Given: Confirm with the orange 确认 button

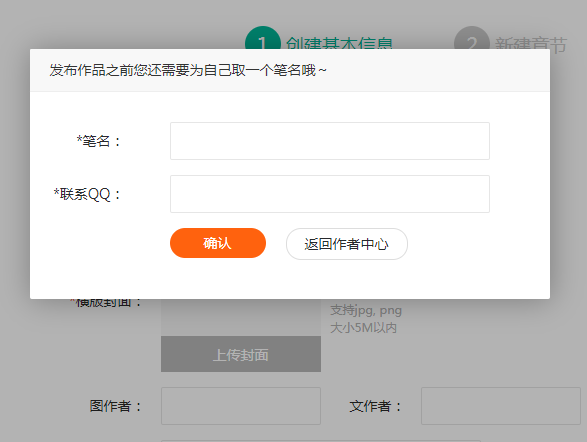Looking at the screenshot, I should click(x=218, y=243).
